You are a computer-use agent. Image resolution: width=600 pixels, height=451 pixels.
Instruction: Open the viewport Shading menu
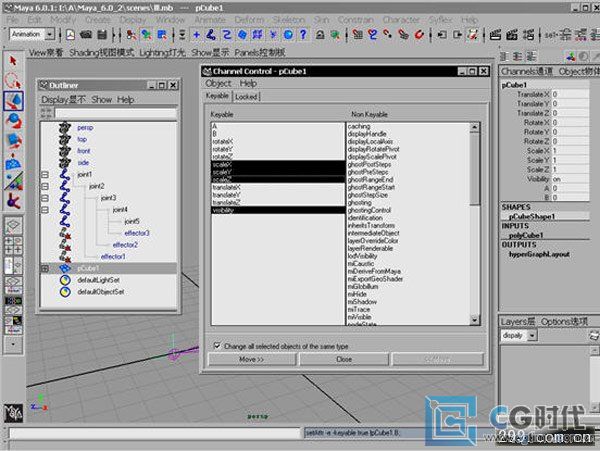(102, 52)
